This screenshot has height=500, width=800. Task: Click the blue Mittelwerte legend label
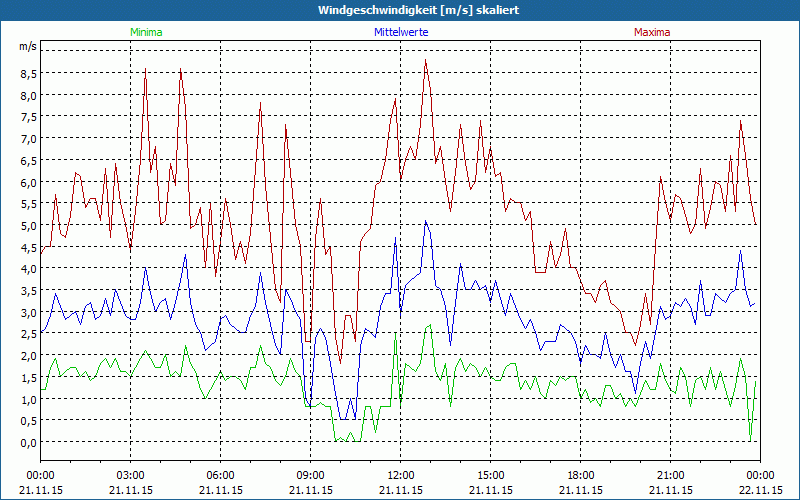click(401, 32)
